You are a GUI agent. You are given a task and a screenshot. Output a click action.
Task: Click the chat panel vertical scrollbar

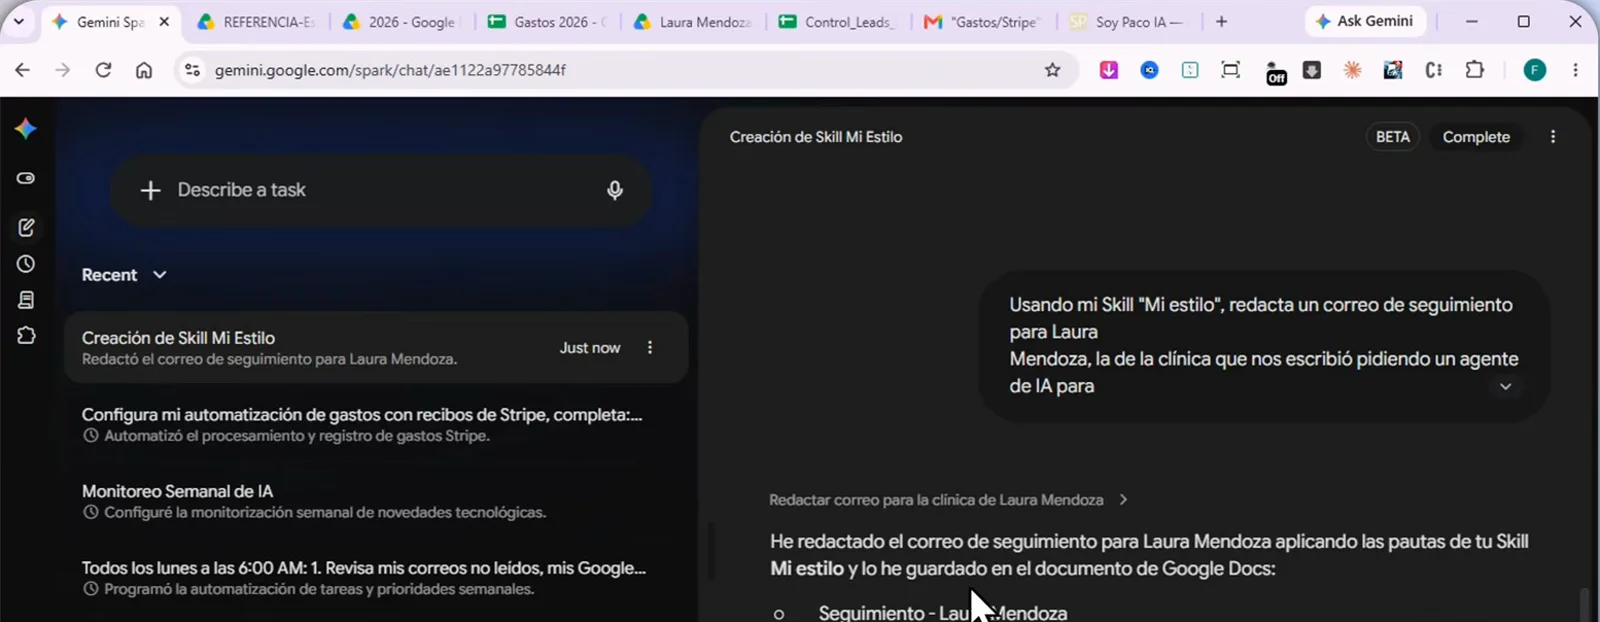point(1584,605)
